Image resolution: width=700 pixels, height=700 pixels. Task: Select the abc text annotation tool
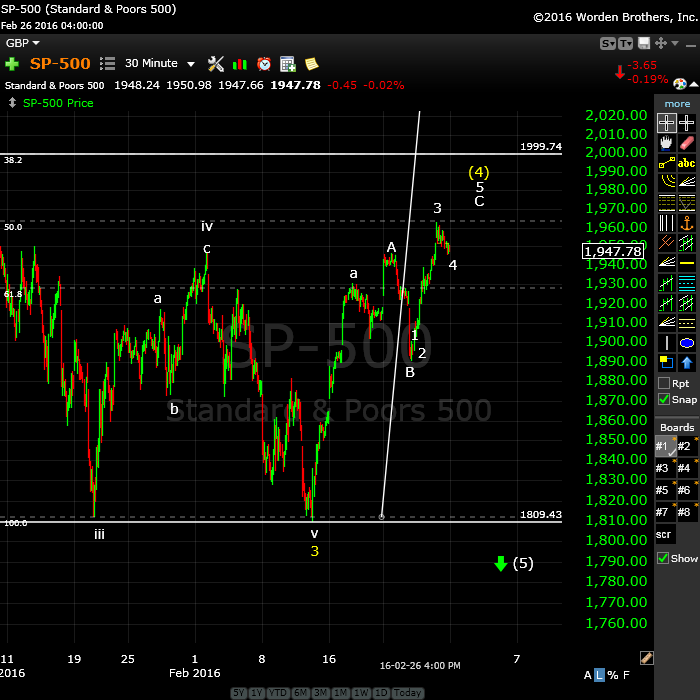[x=686, y=163]
